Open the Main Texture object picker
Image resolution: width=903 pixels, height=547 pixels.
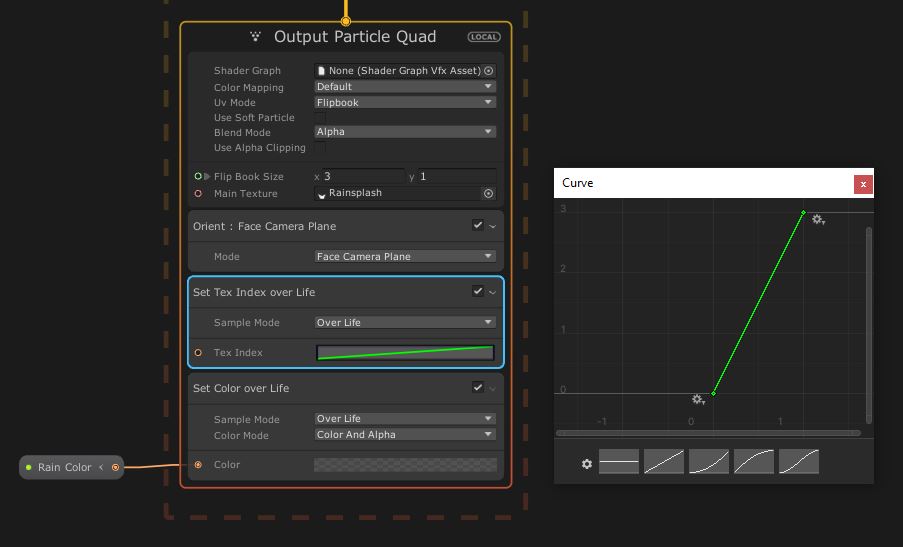point(489,194)
